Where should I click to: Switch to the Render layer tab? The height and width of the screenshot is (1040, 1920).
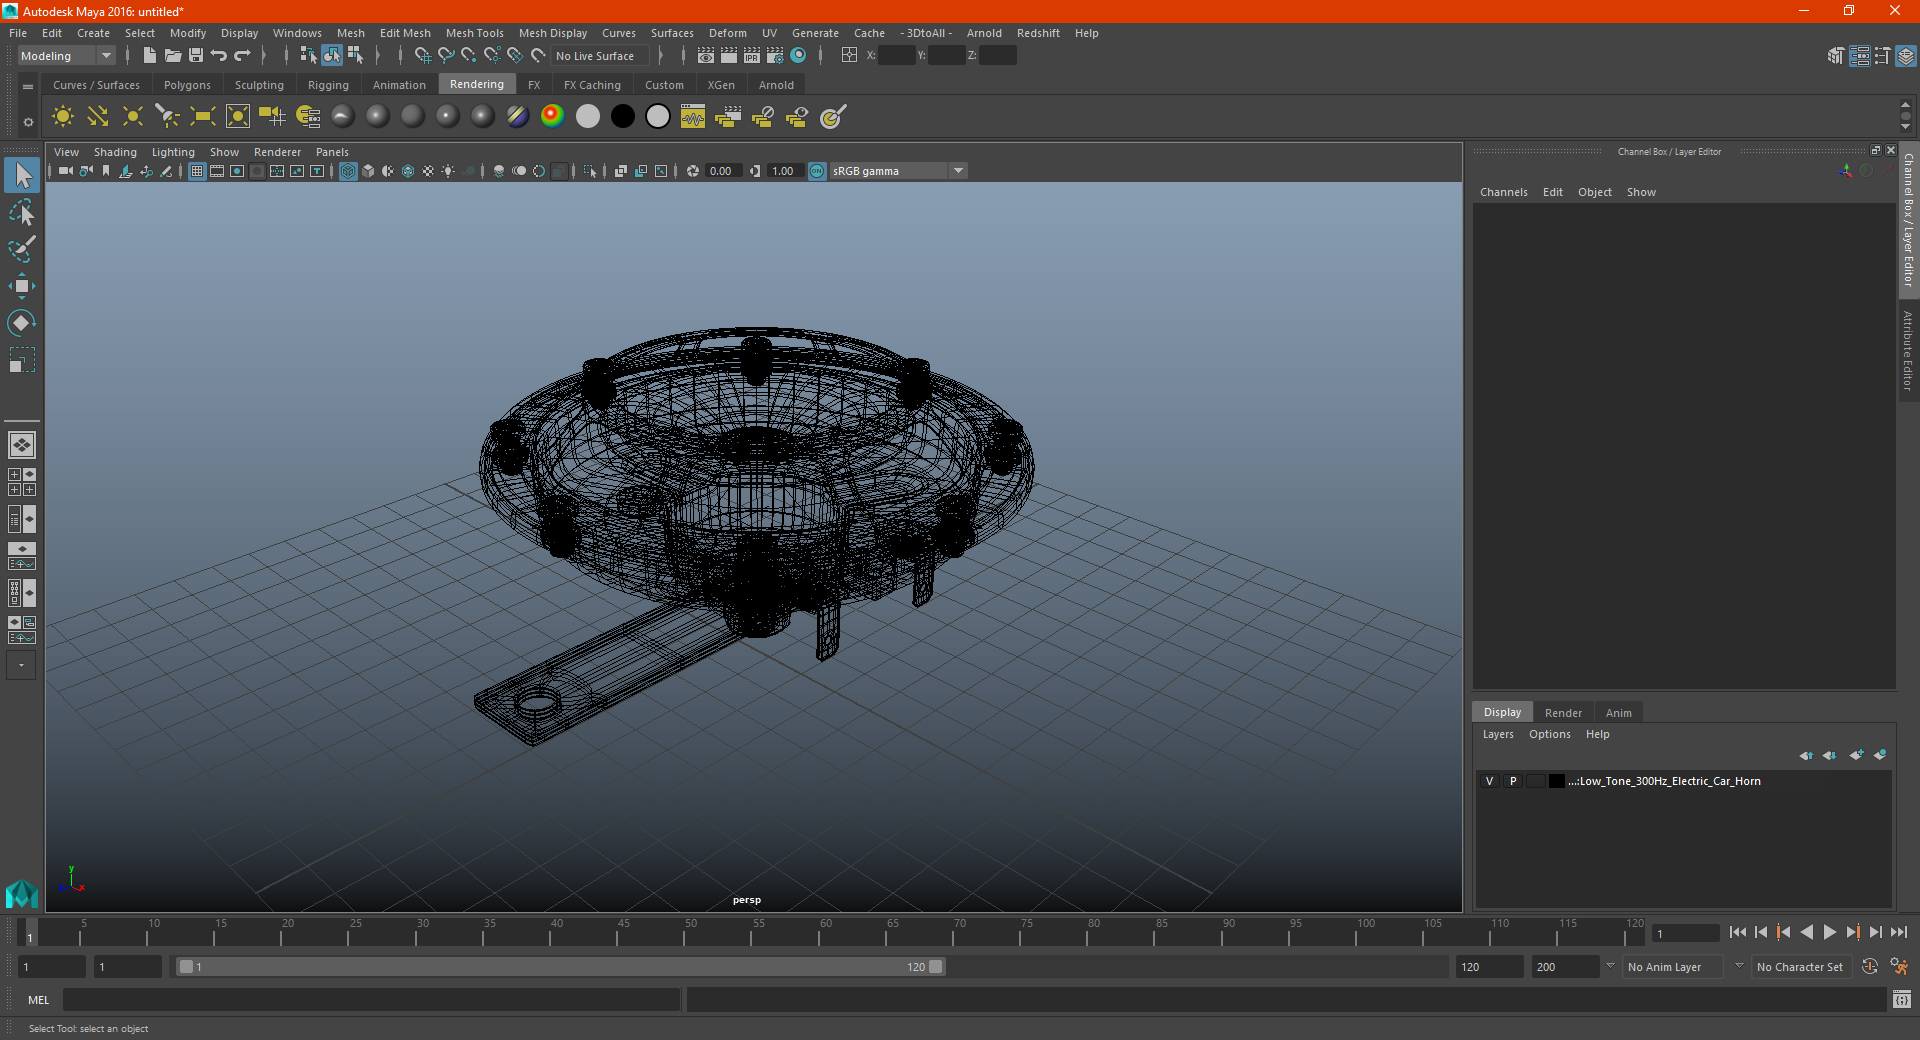pyautogui.click(x=1563, y=713)
